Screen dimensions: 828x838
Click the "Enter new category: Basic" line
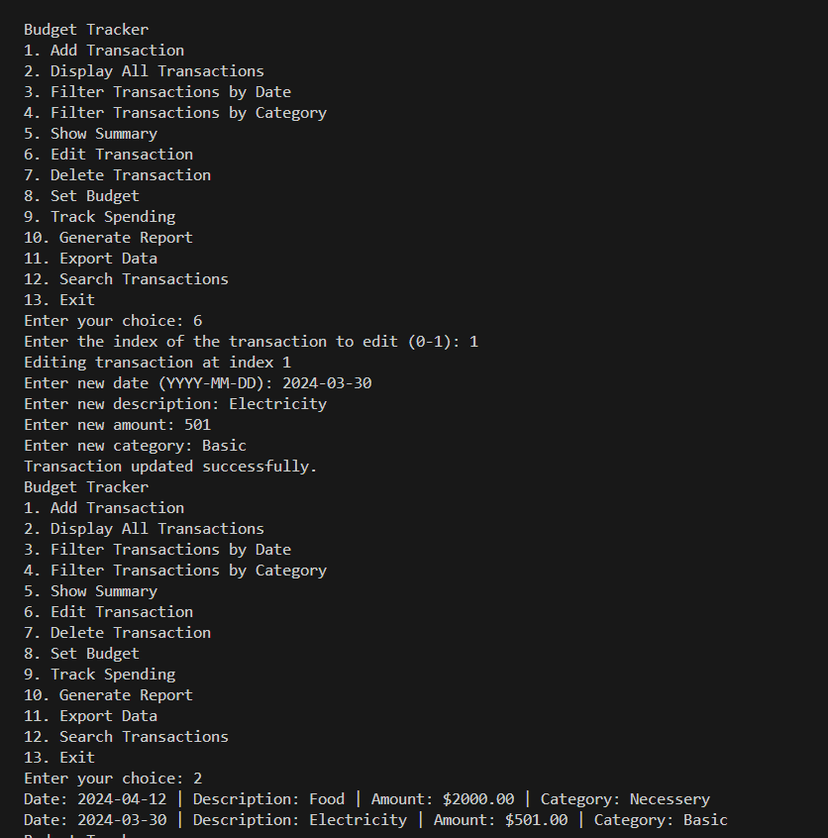(x=135, y=446)
